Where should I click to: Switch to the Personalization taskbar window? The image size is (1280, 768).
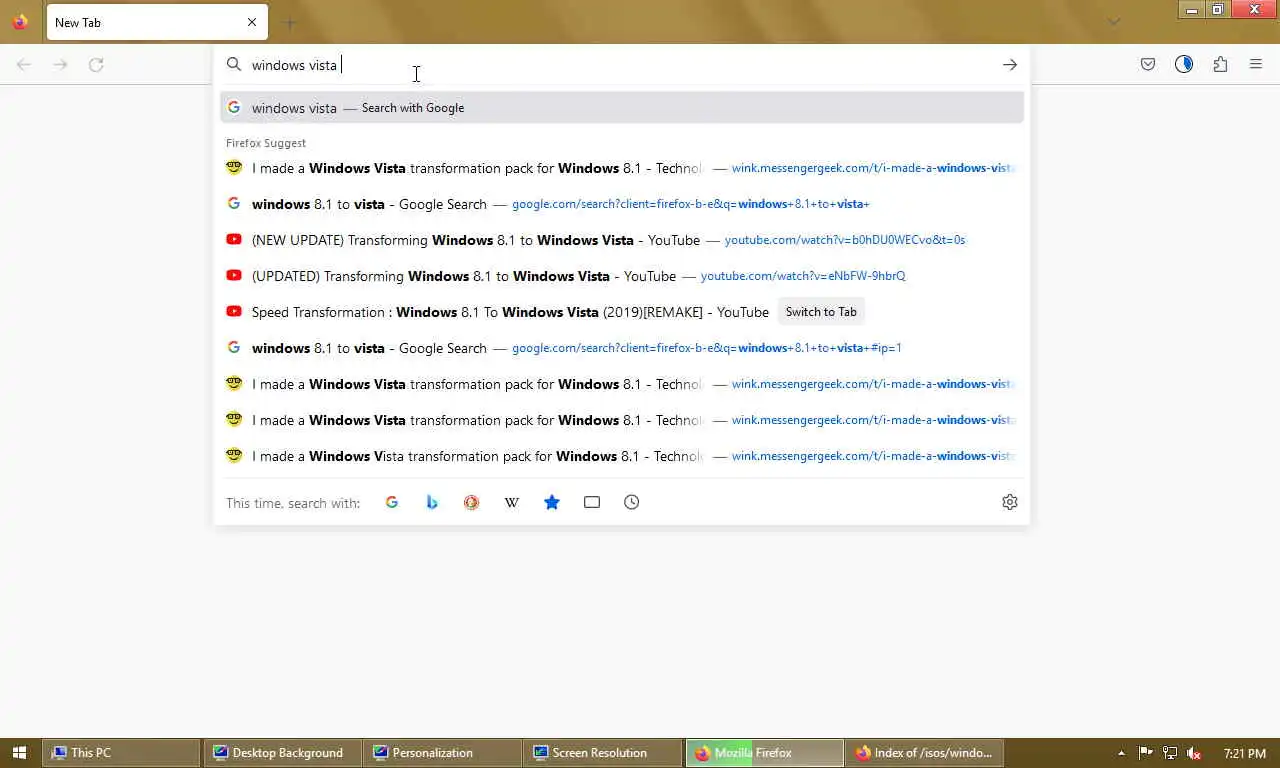coord(443,753)
